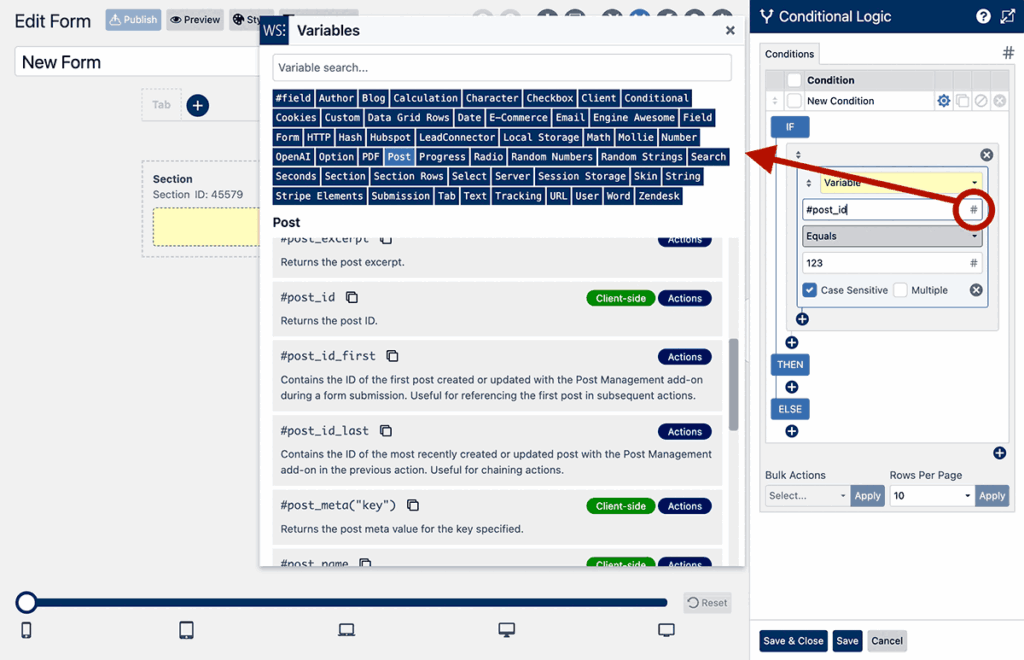Open the Variable type dropdown
This screenshot has width=1024, height=660.
coord(901,182)
